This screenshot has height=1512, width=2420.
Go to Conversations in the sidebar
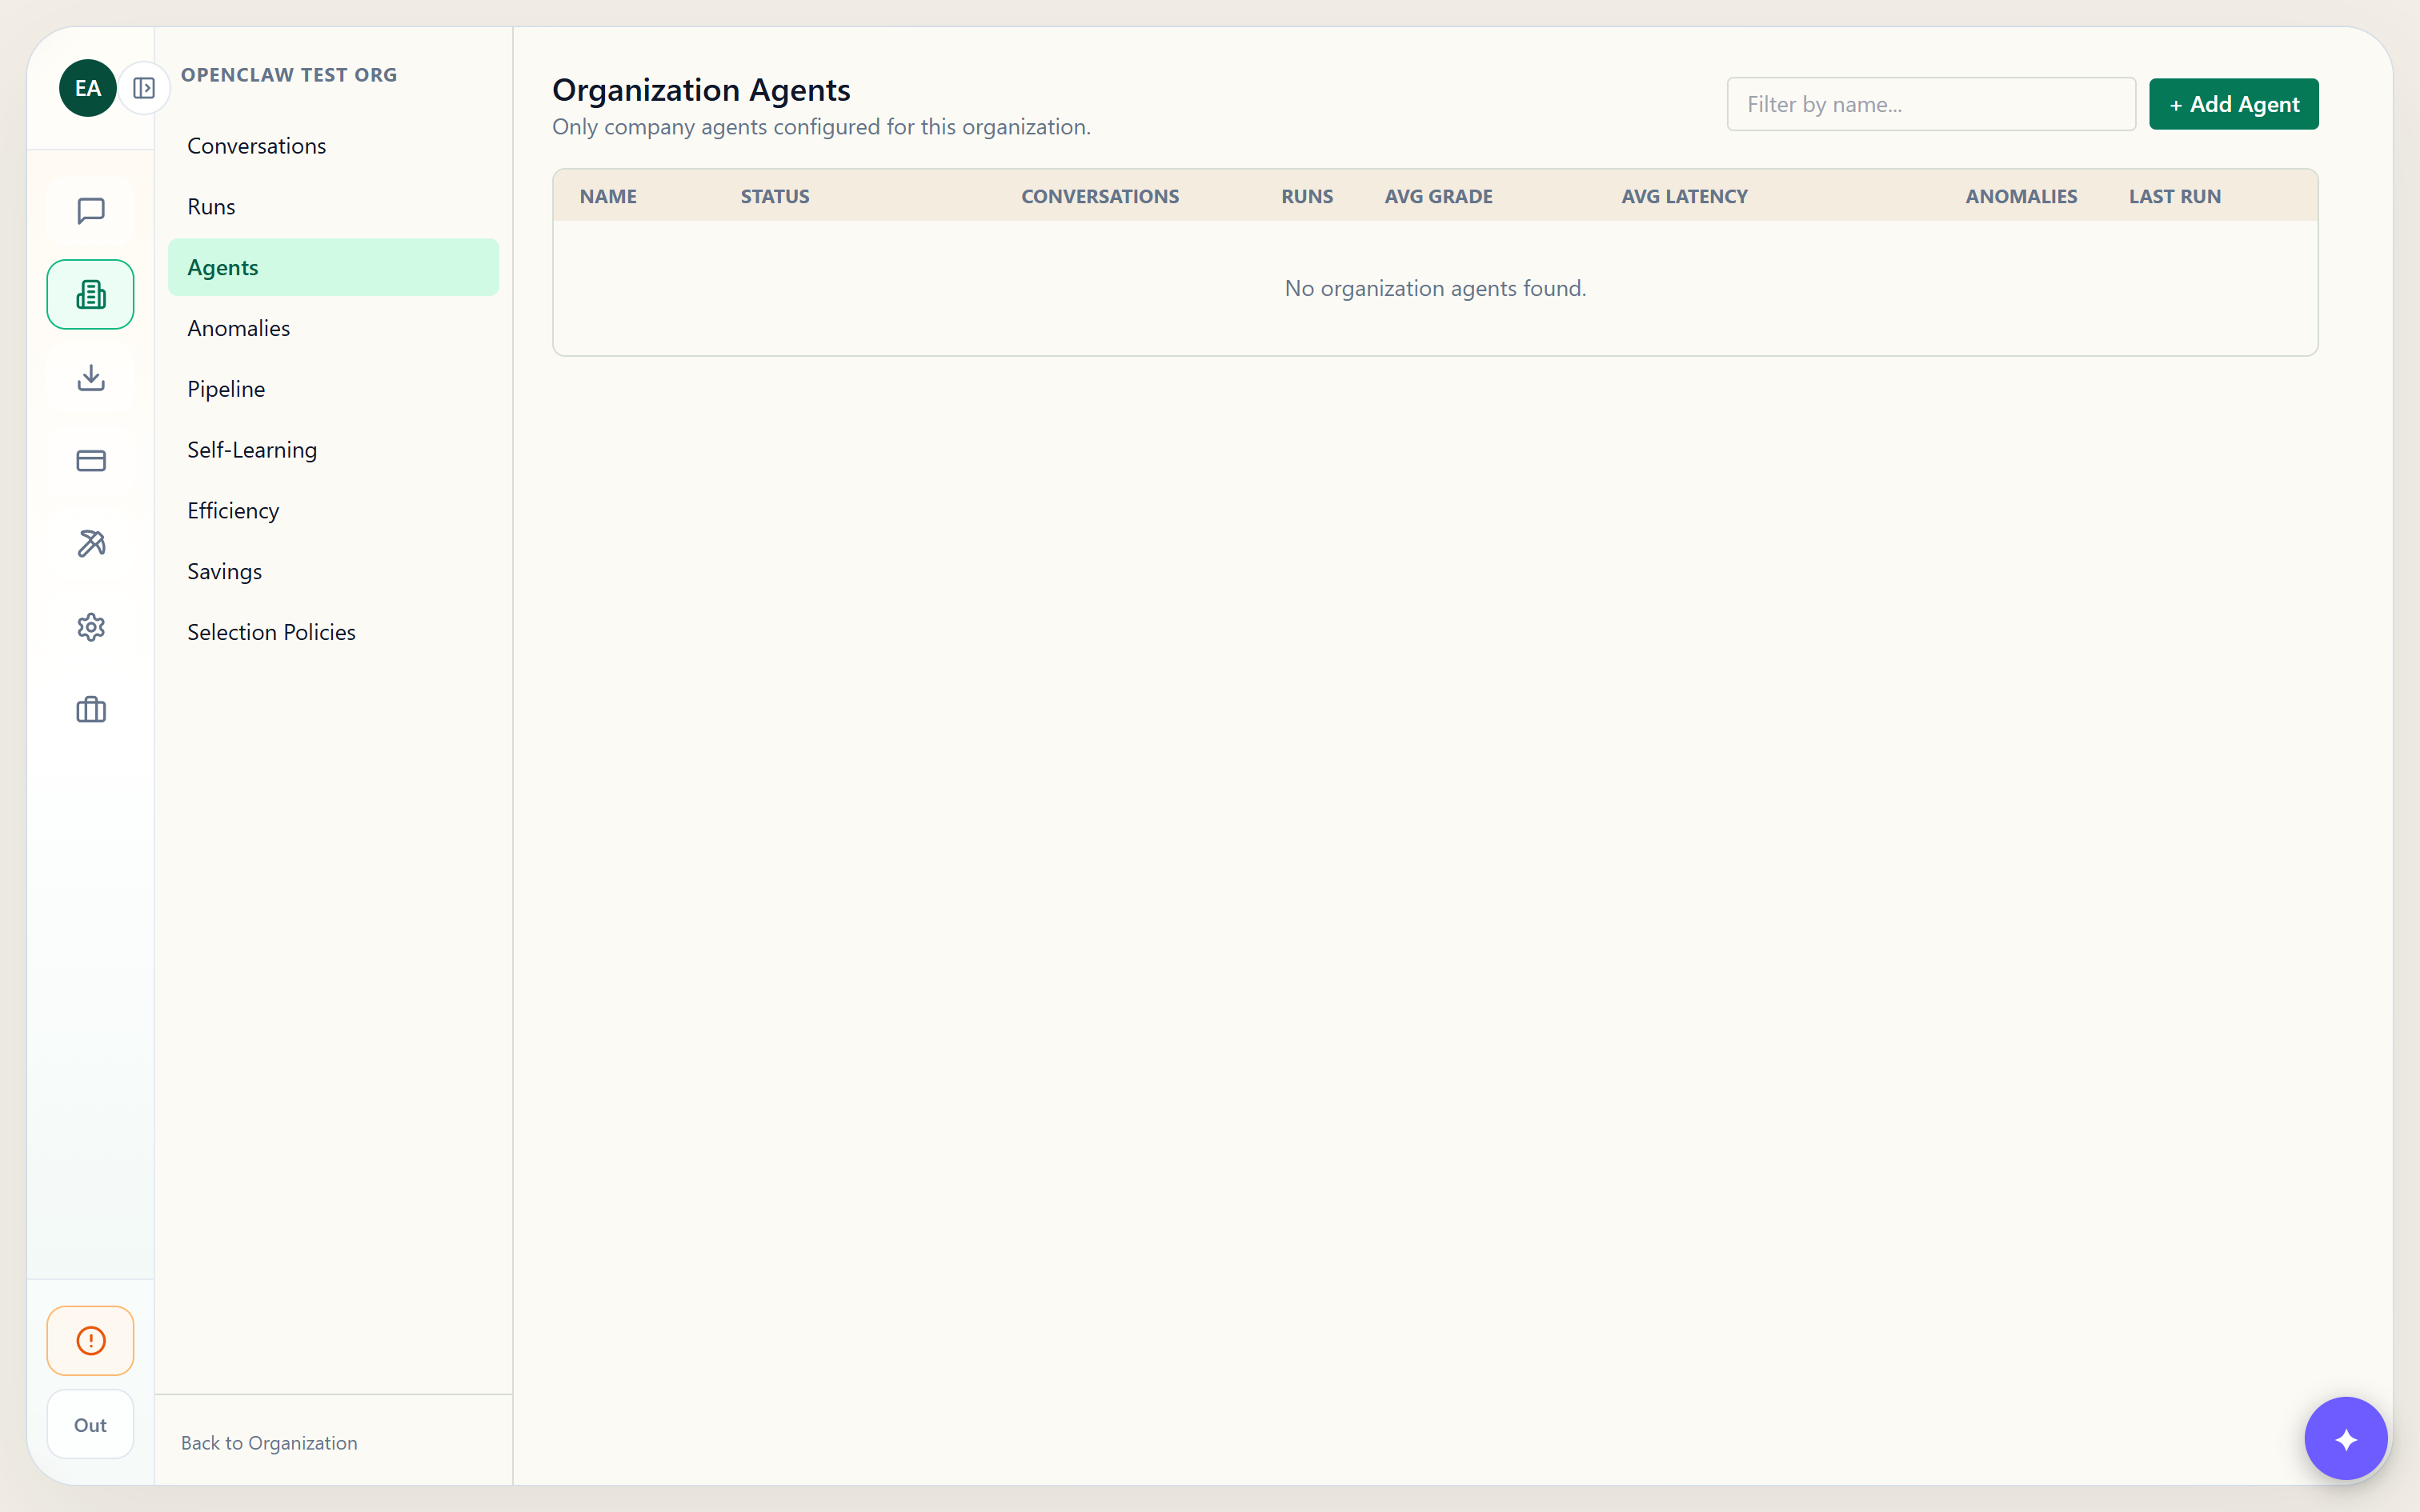point(333,146)
